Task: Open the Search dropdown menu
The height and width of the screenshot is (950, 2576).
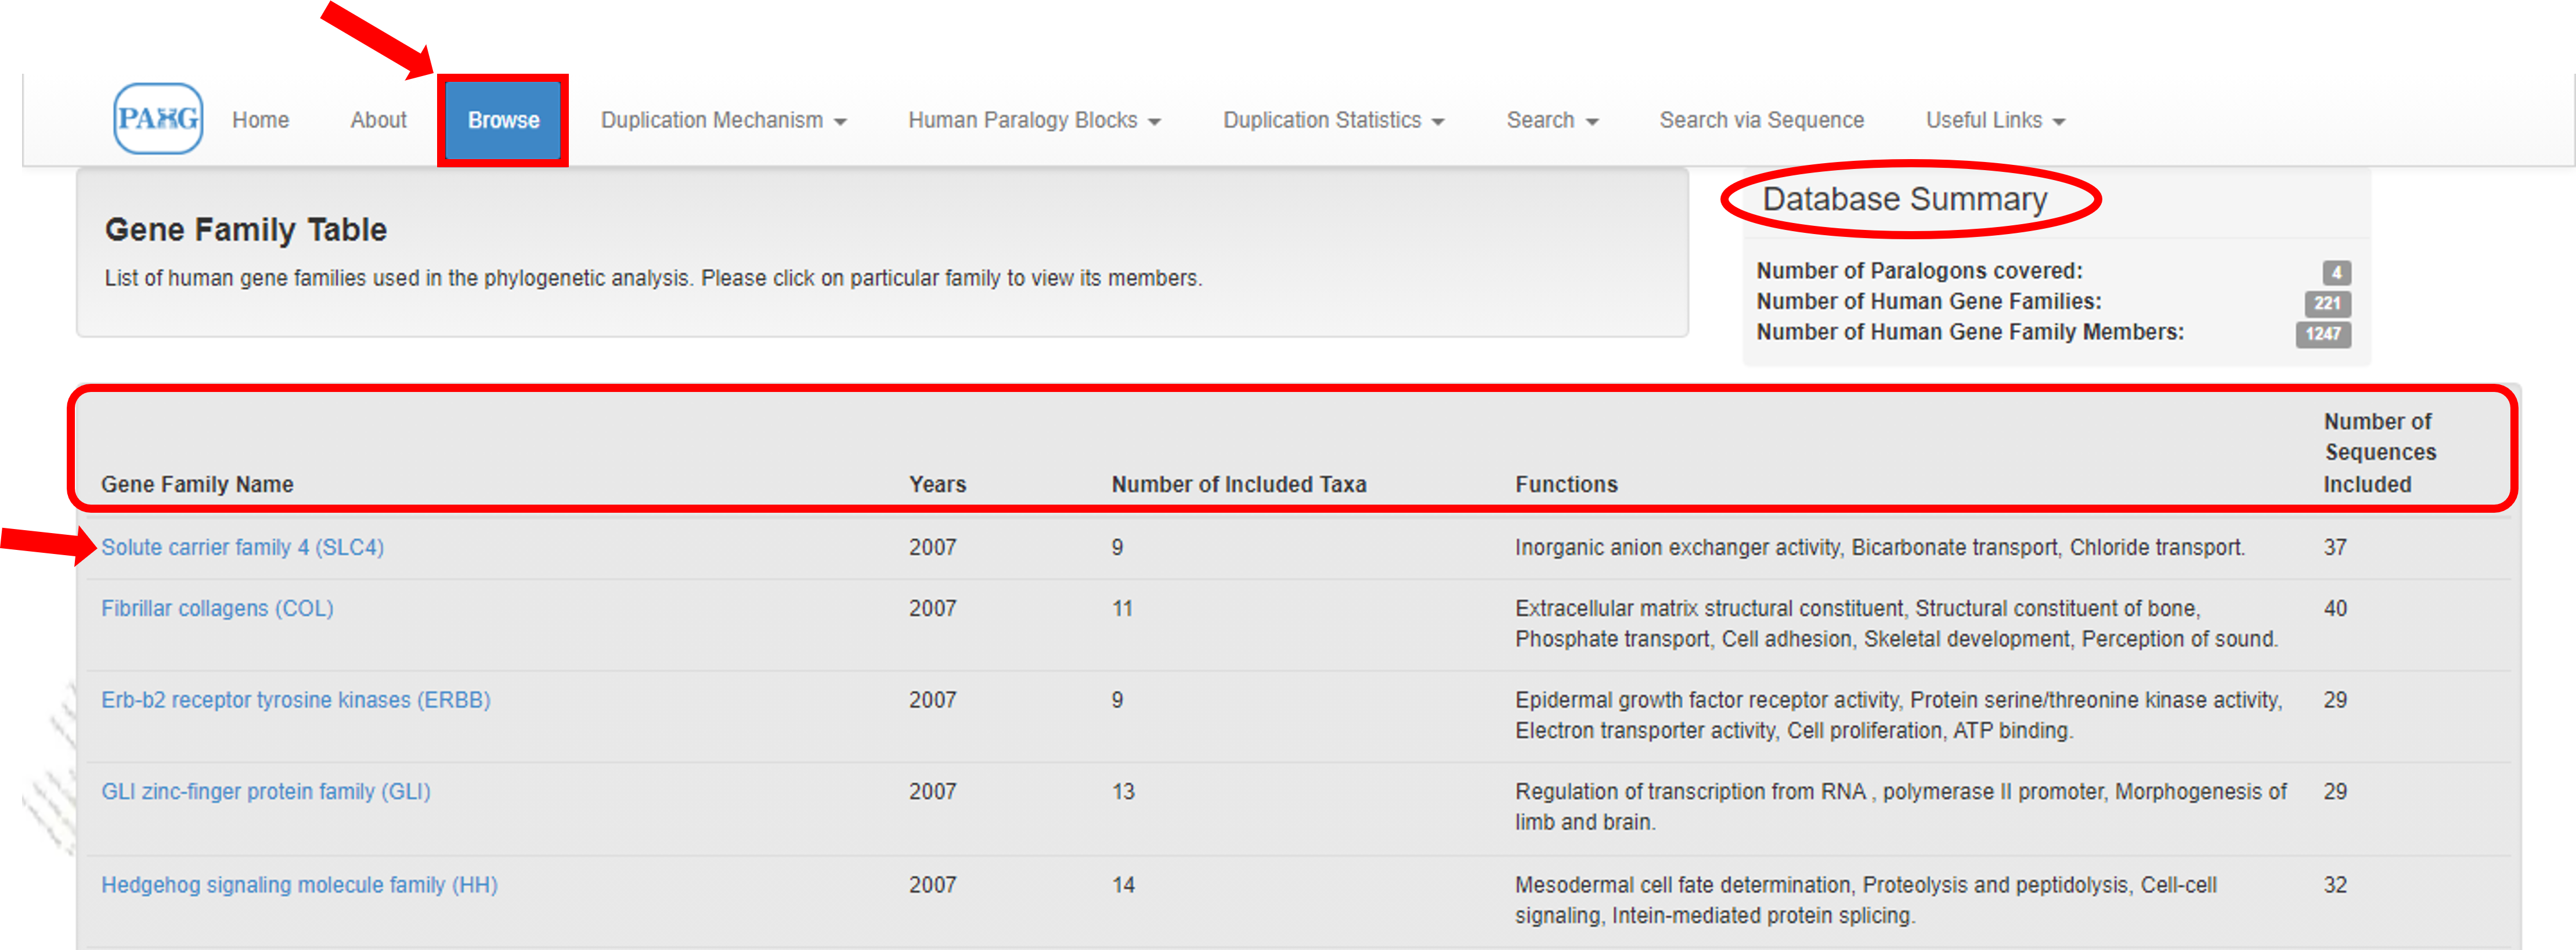Action: pos(1552,120)
